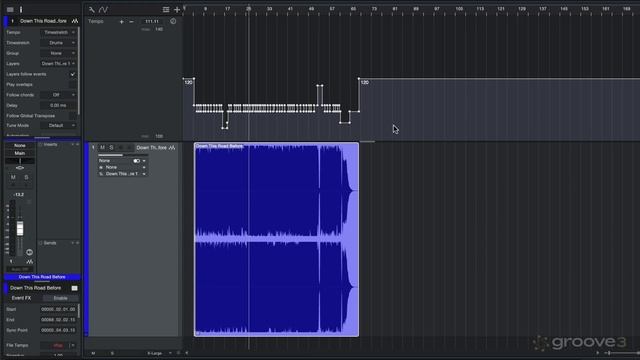Viewport: 640px width, 360px height.
Task: Click waveform icon in track header
Action: click(x=172, y=147)
